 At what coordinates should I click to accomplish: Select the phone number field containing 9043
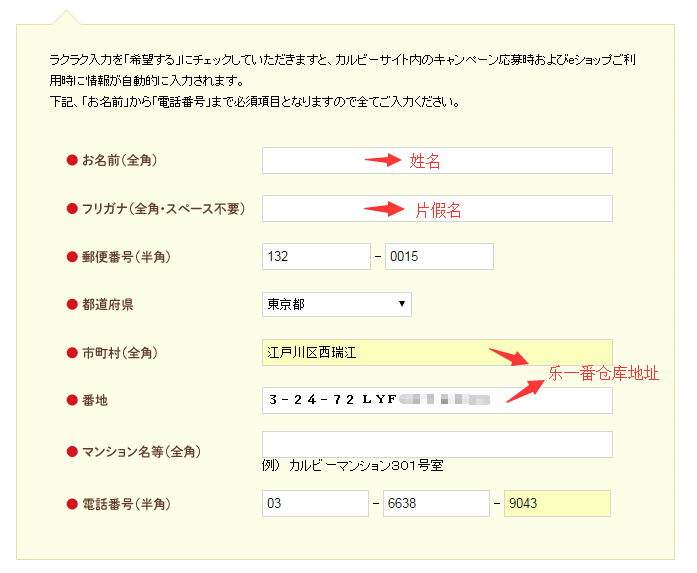coord(557,503)
